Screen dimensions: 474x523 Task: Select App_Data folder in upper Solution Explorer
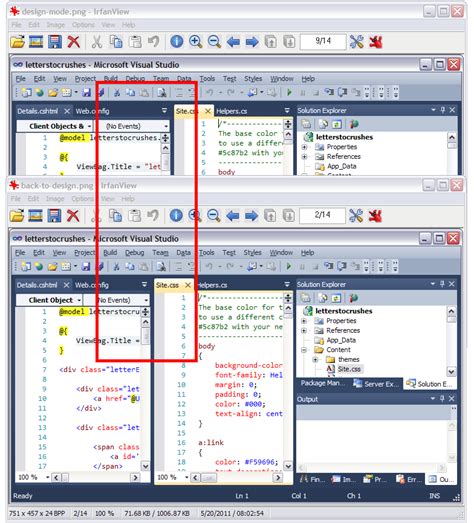point(341,166)
